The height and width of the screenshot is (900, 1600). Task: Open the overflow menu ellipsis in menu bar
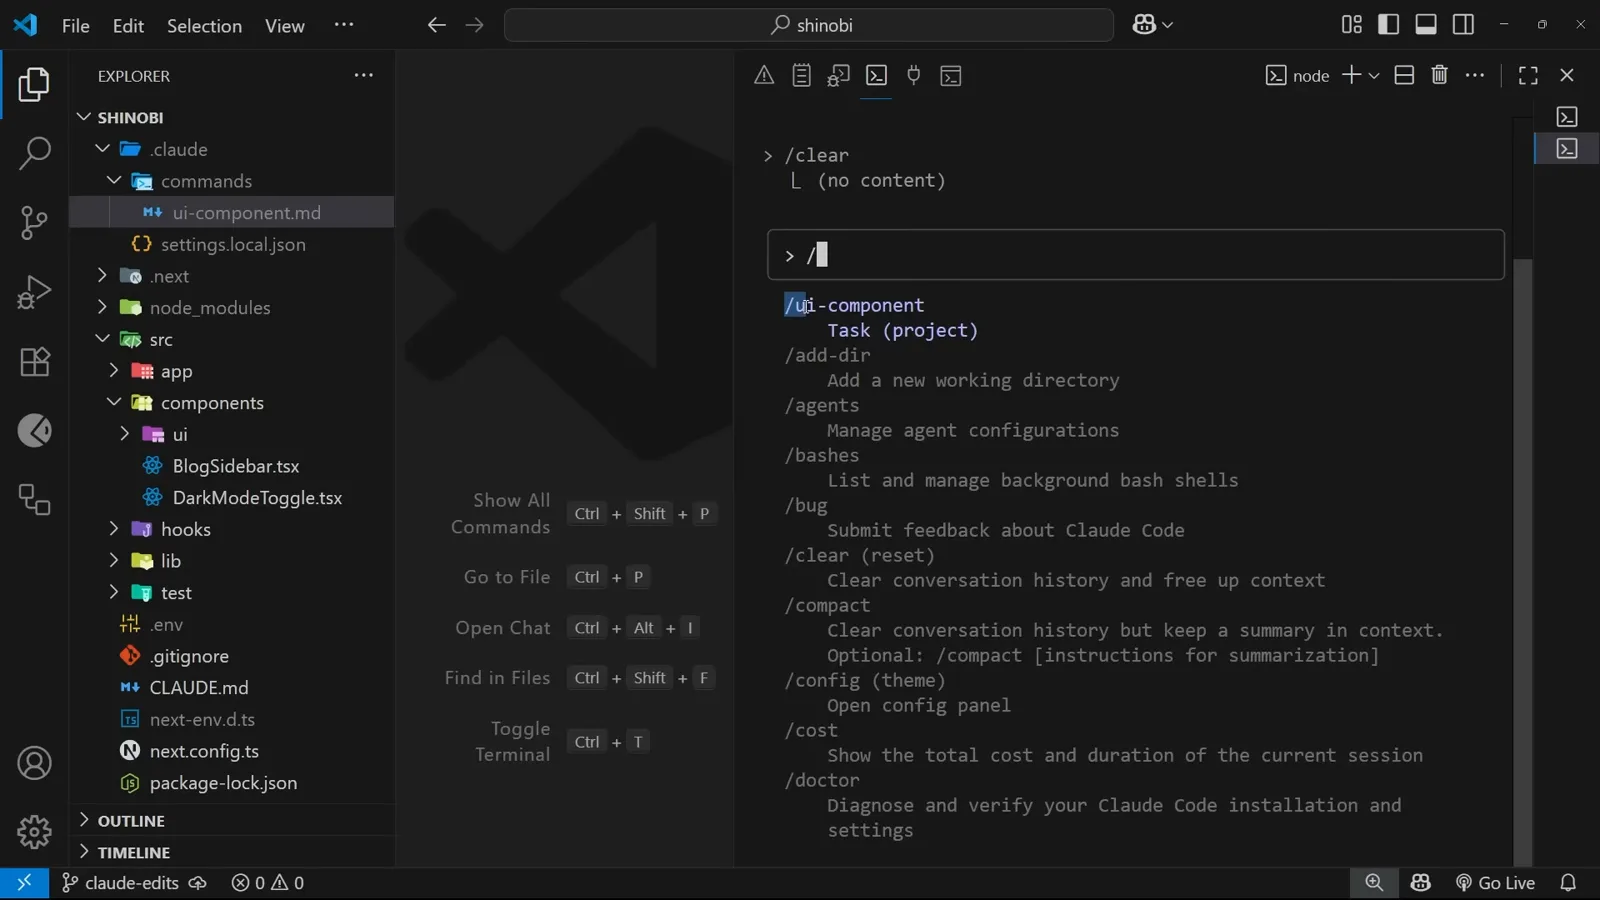(x=343, y=25)
